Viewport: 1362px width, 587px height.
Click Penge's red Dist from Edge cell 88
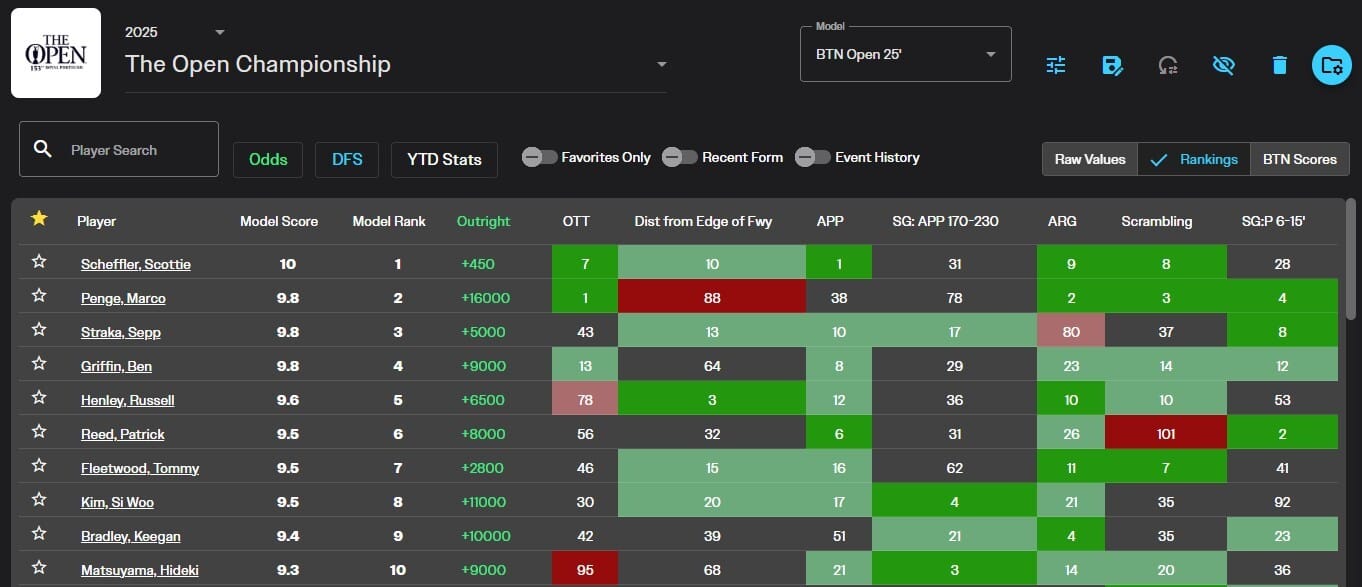tap(712, 298)
